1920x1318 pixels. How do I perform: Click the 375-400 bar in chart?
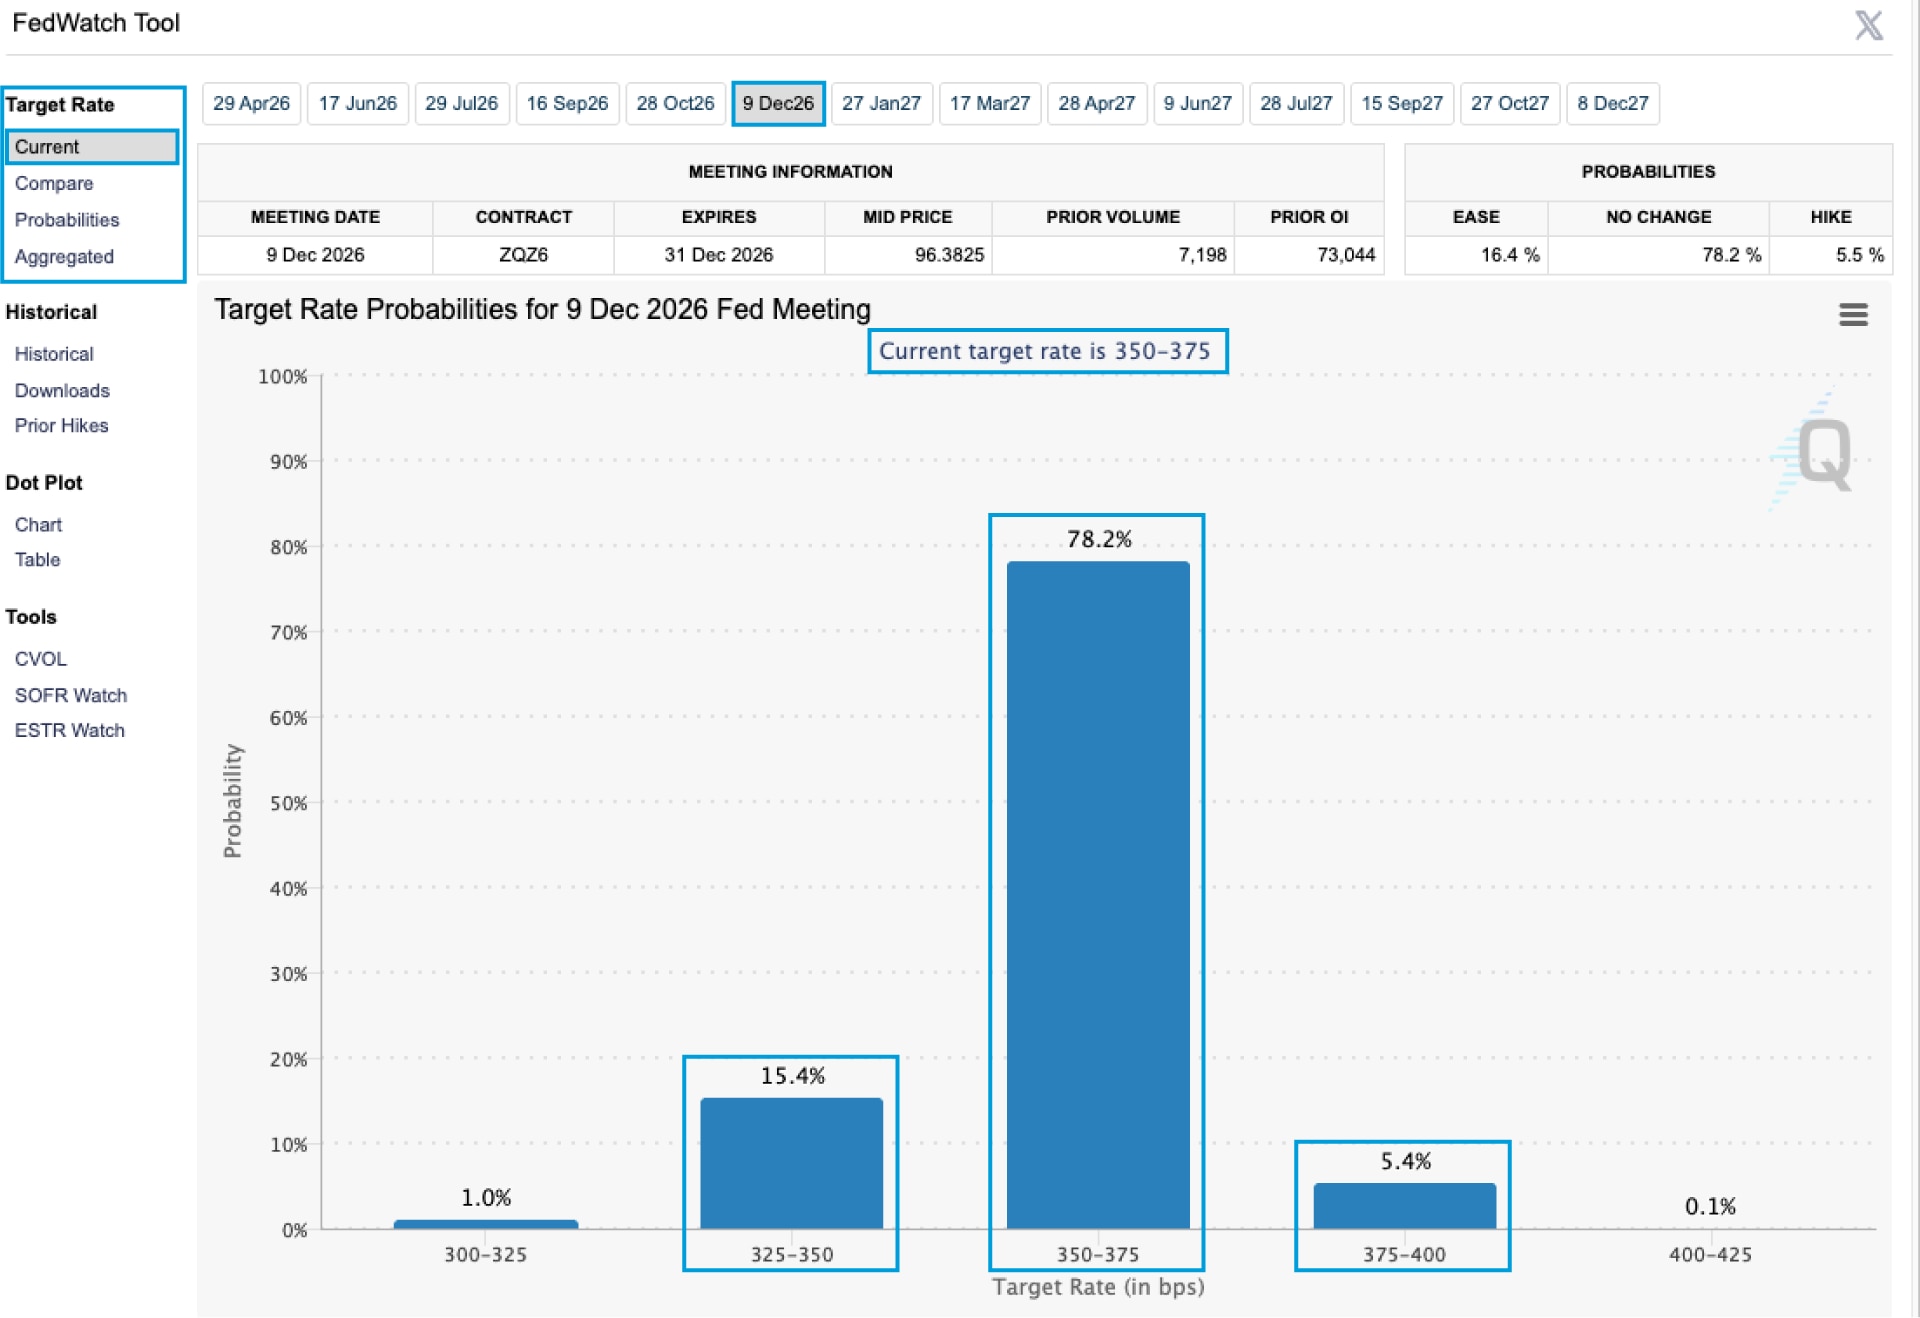(1405, 1206)
